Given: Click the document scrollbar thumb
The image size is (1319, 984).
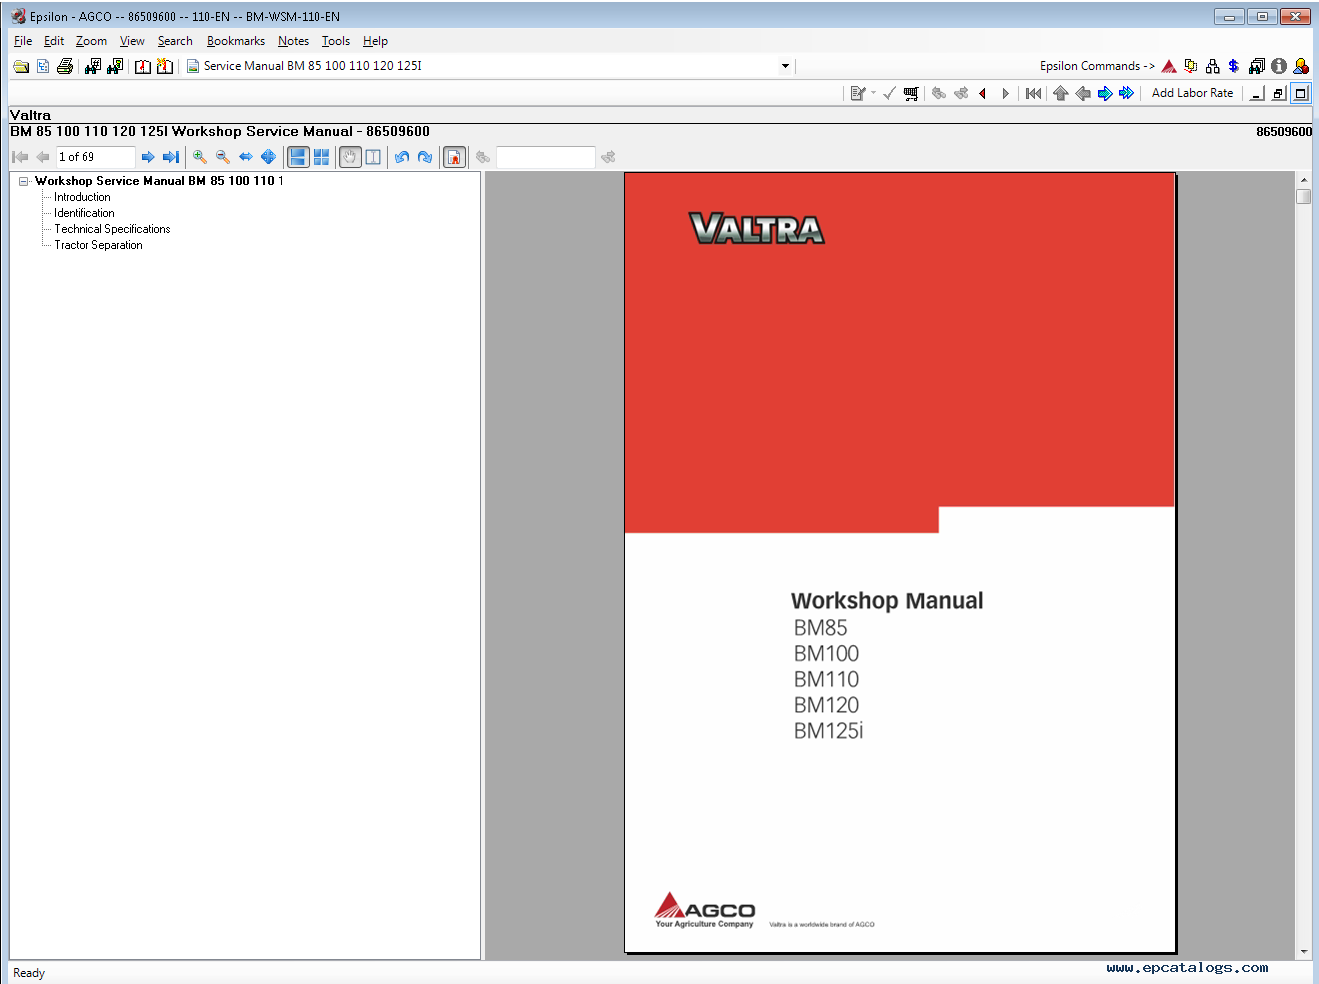Looking at the screenshot, I should click(1303, 196).
